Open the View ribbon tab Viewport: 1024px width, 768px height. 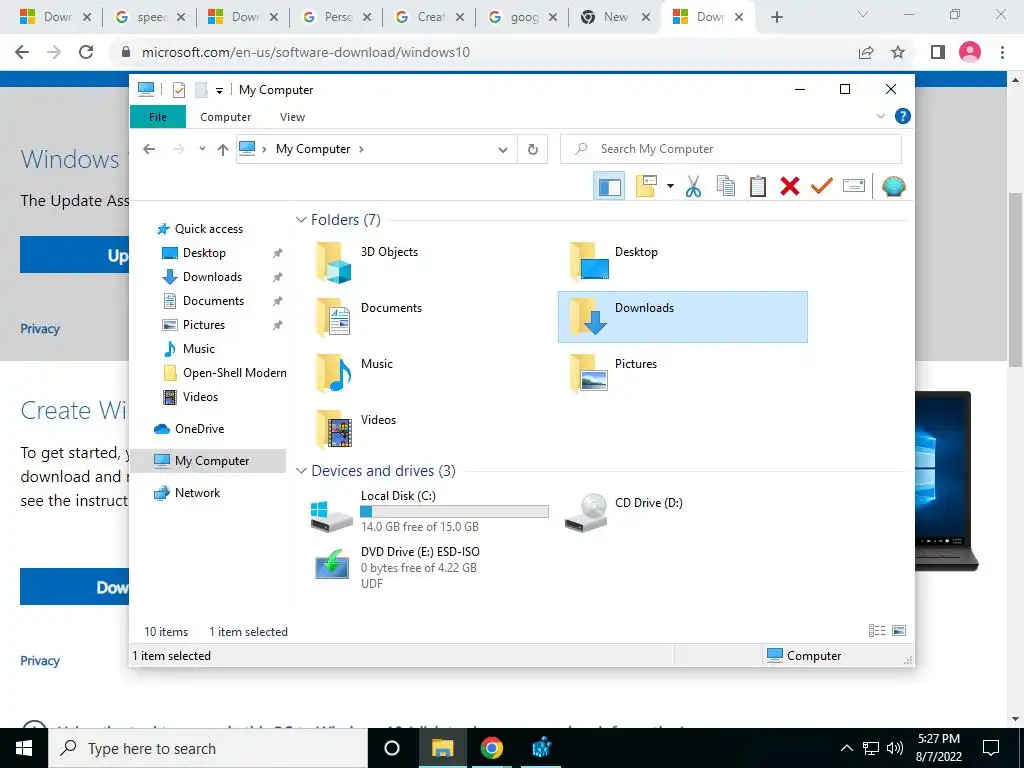pos(292,117)
